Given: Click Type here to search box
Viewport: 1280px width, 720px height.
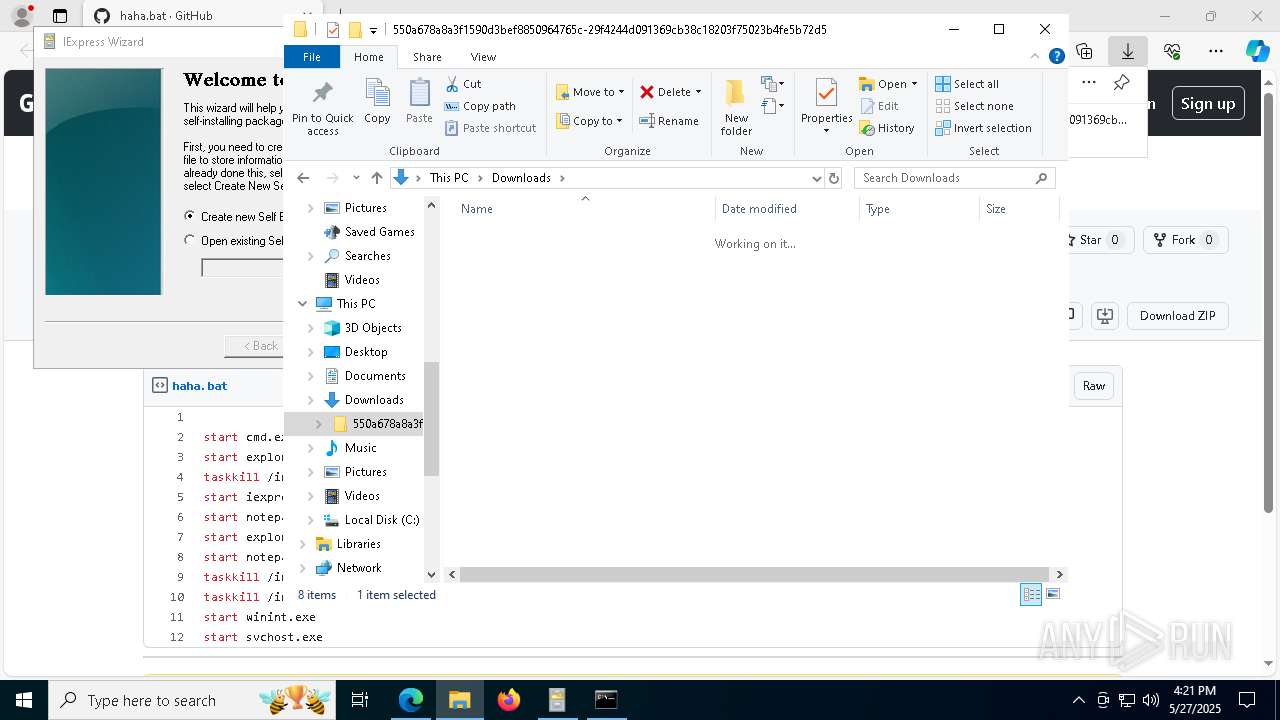Looking at the screenshot, I should (190, 700).
